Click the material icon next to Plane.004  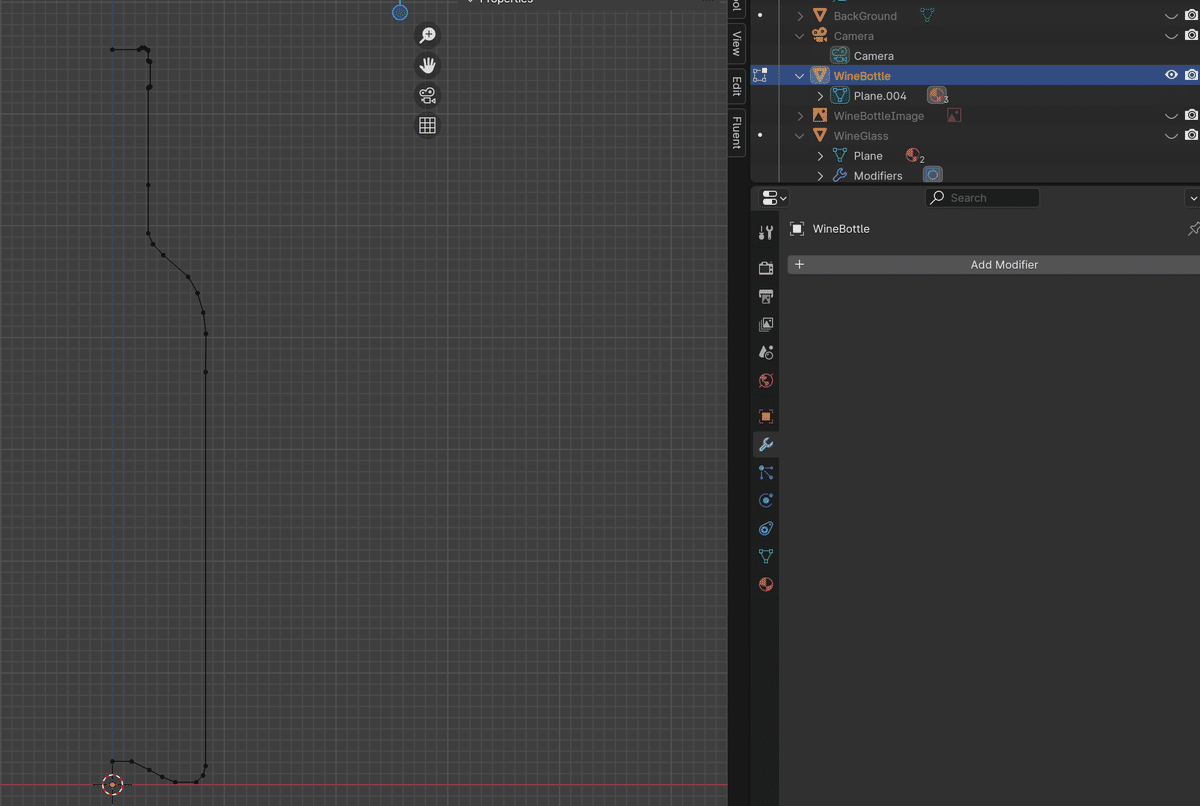click(937, 96)
